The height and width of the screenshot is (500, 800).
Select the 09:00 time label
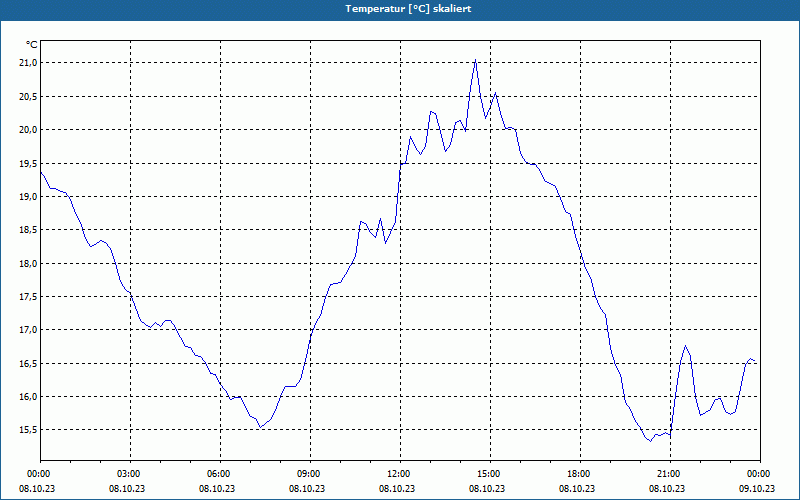[x=307, y=474]
